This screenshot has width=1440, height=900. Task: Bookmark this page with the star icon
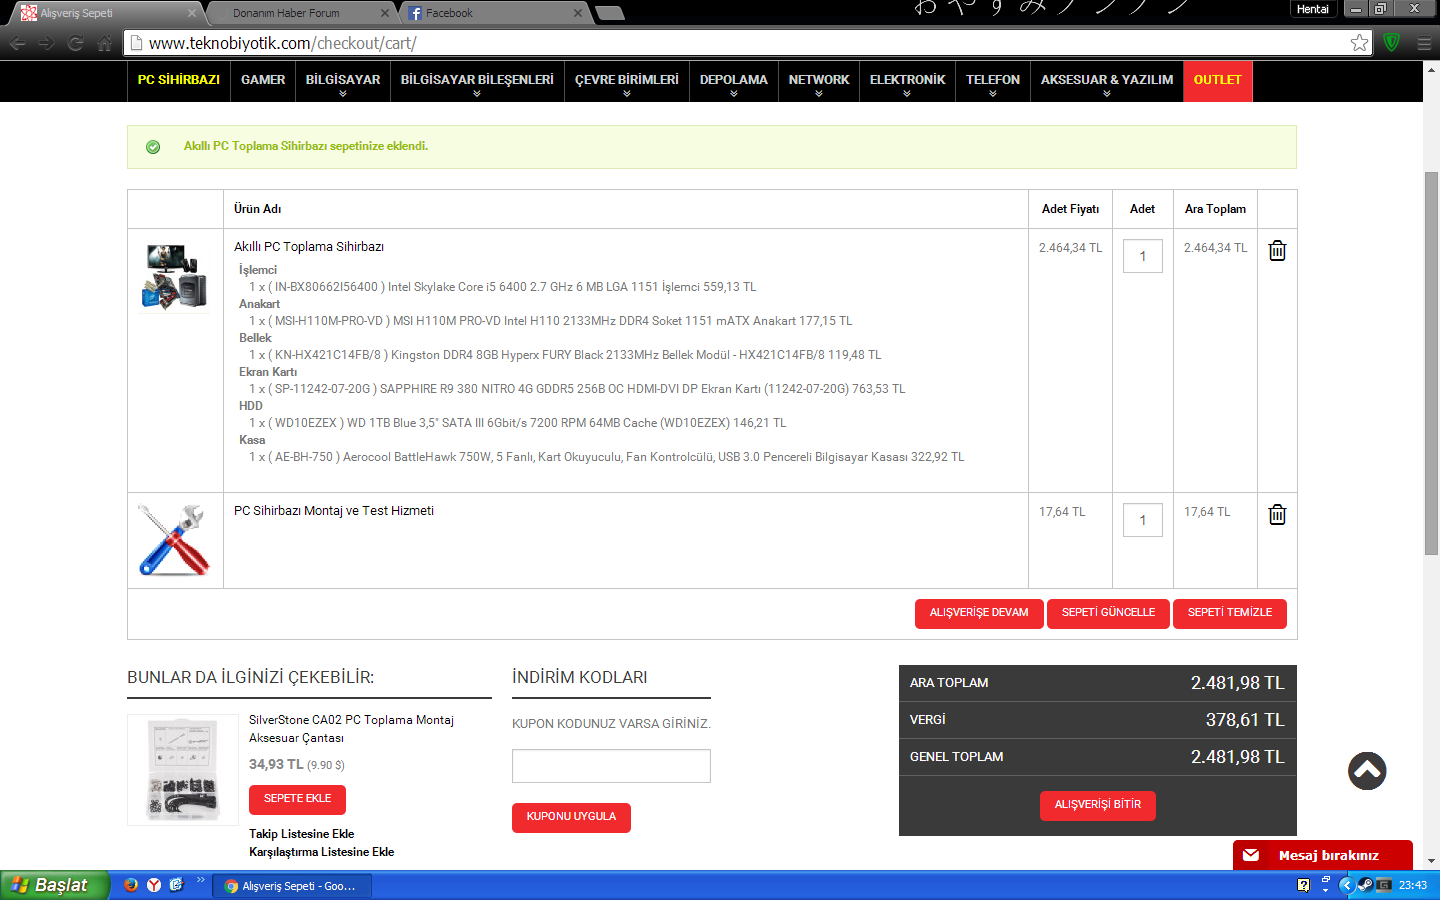pos(1359,43)
